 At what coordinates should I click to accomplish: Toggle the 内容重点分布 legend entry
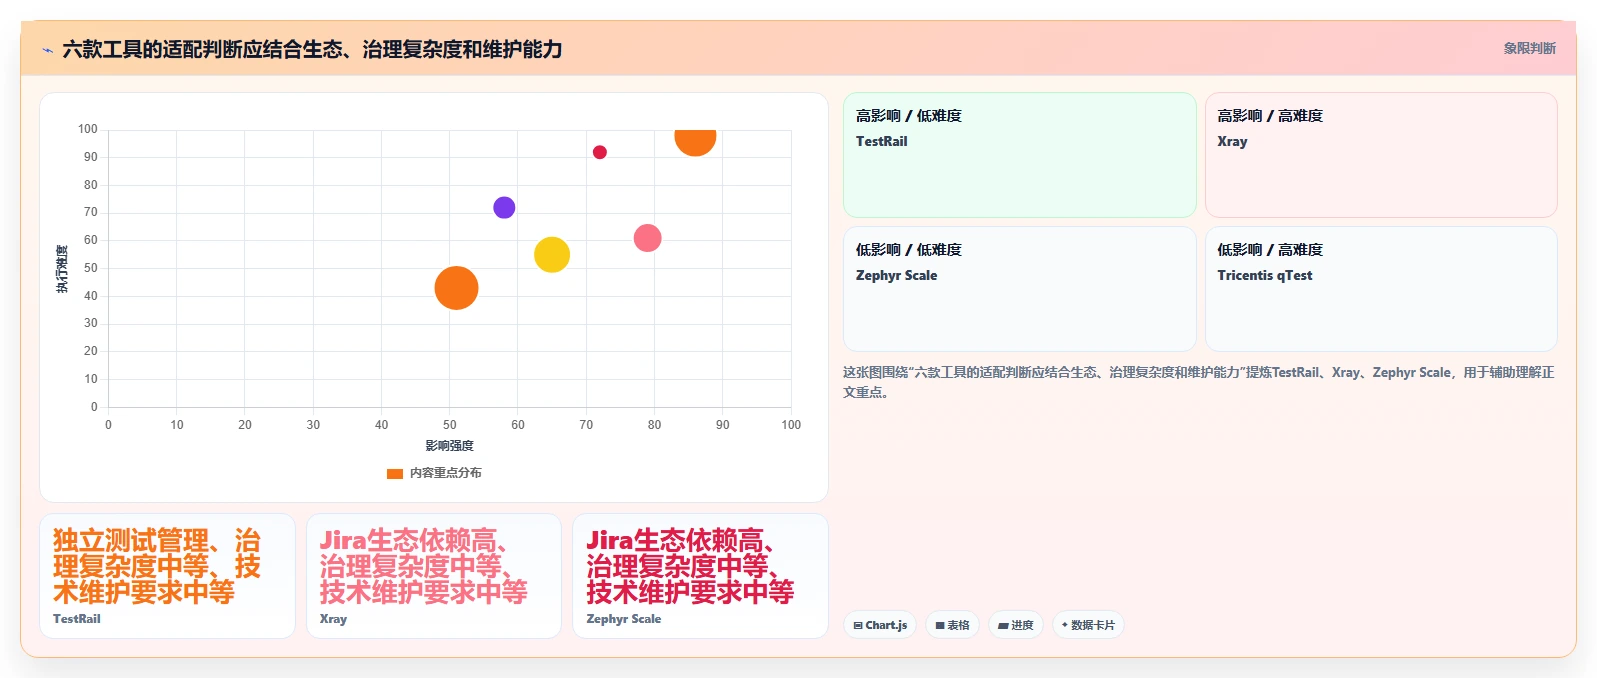tap(434, 473)
